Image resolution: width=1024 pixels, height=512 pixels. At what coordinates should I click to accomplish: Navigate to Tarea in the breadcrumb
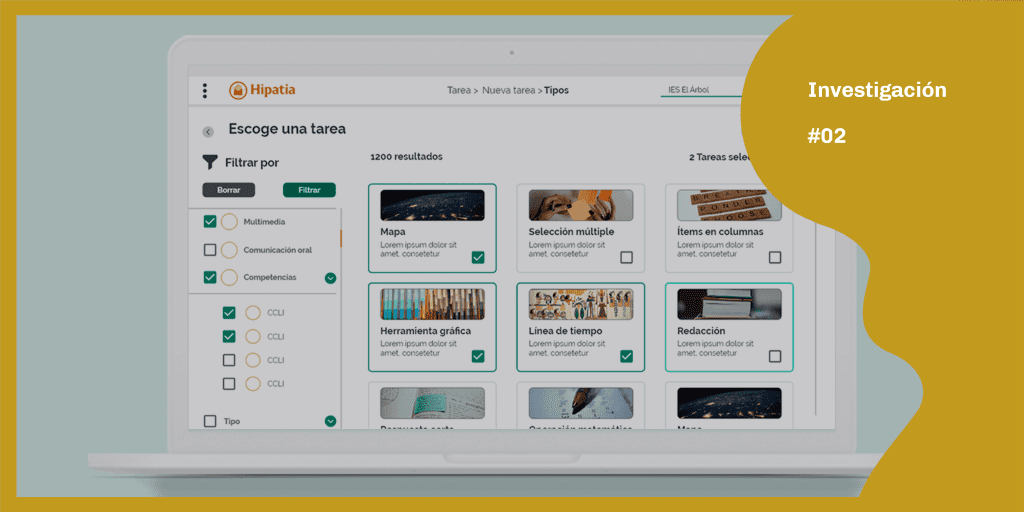click(x=458, y=90)
